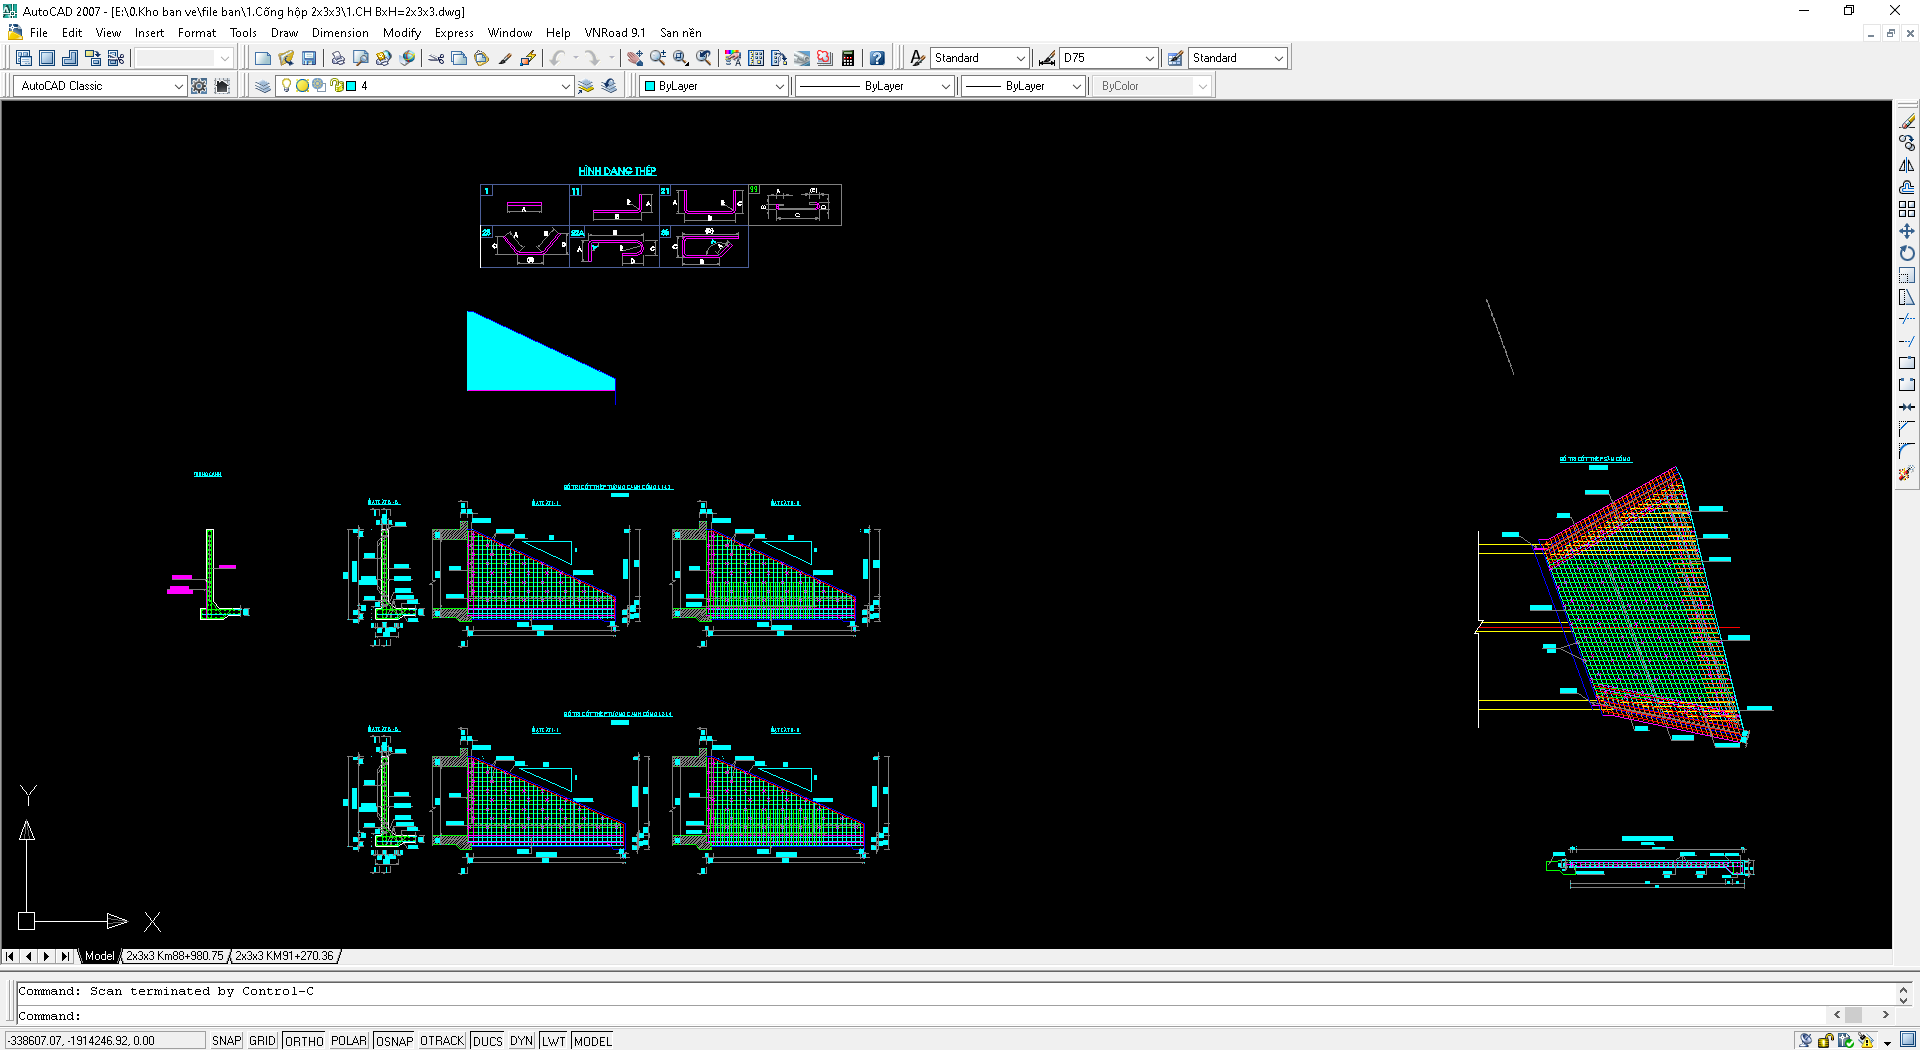
Task: Select the Offset tool
Action: [1907, 187]
